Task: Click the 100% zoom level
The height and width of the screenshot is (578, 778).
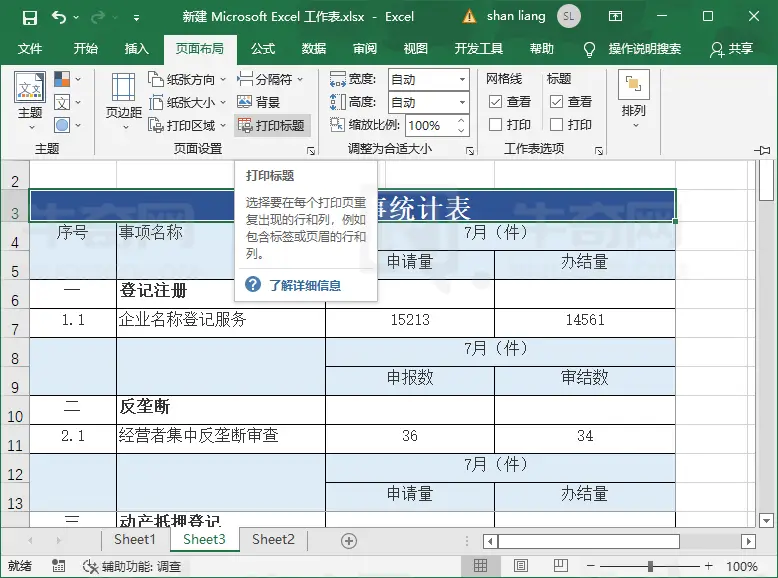Action: 742,566
